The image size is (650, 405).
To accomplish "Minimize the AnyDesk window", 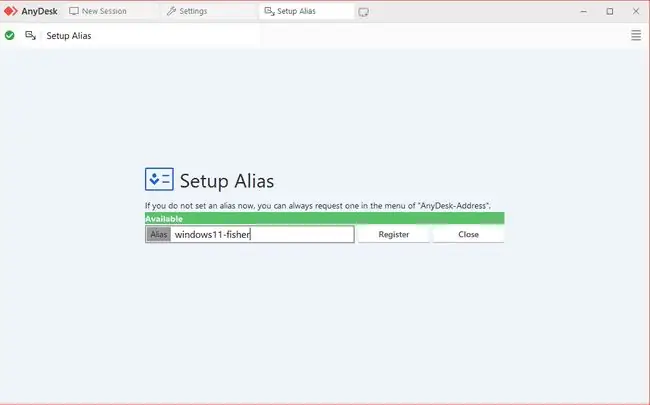I will (x=584, y=11).
